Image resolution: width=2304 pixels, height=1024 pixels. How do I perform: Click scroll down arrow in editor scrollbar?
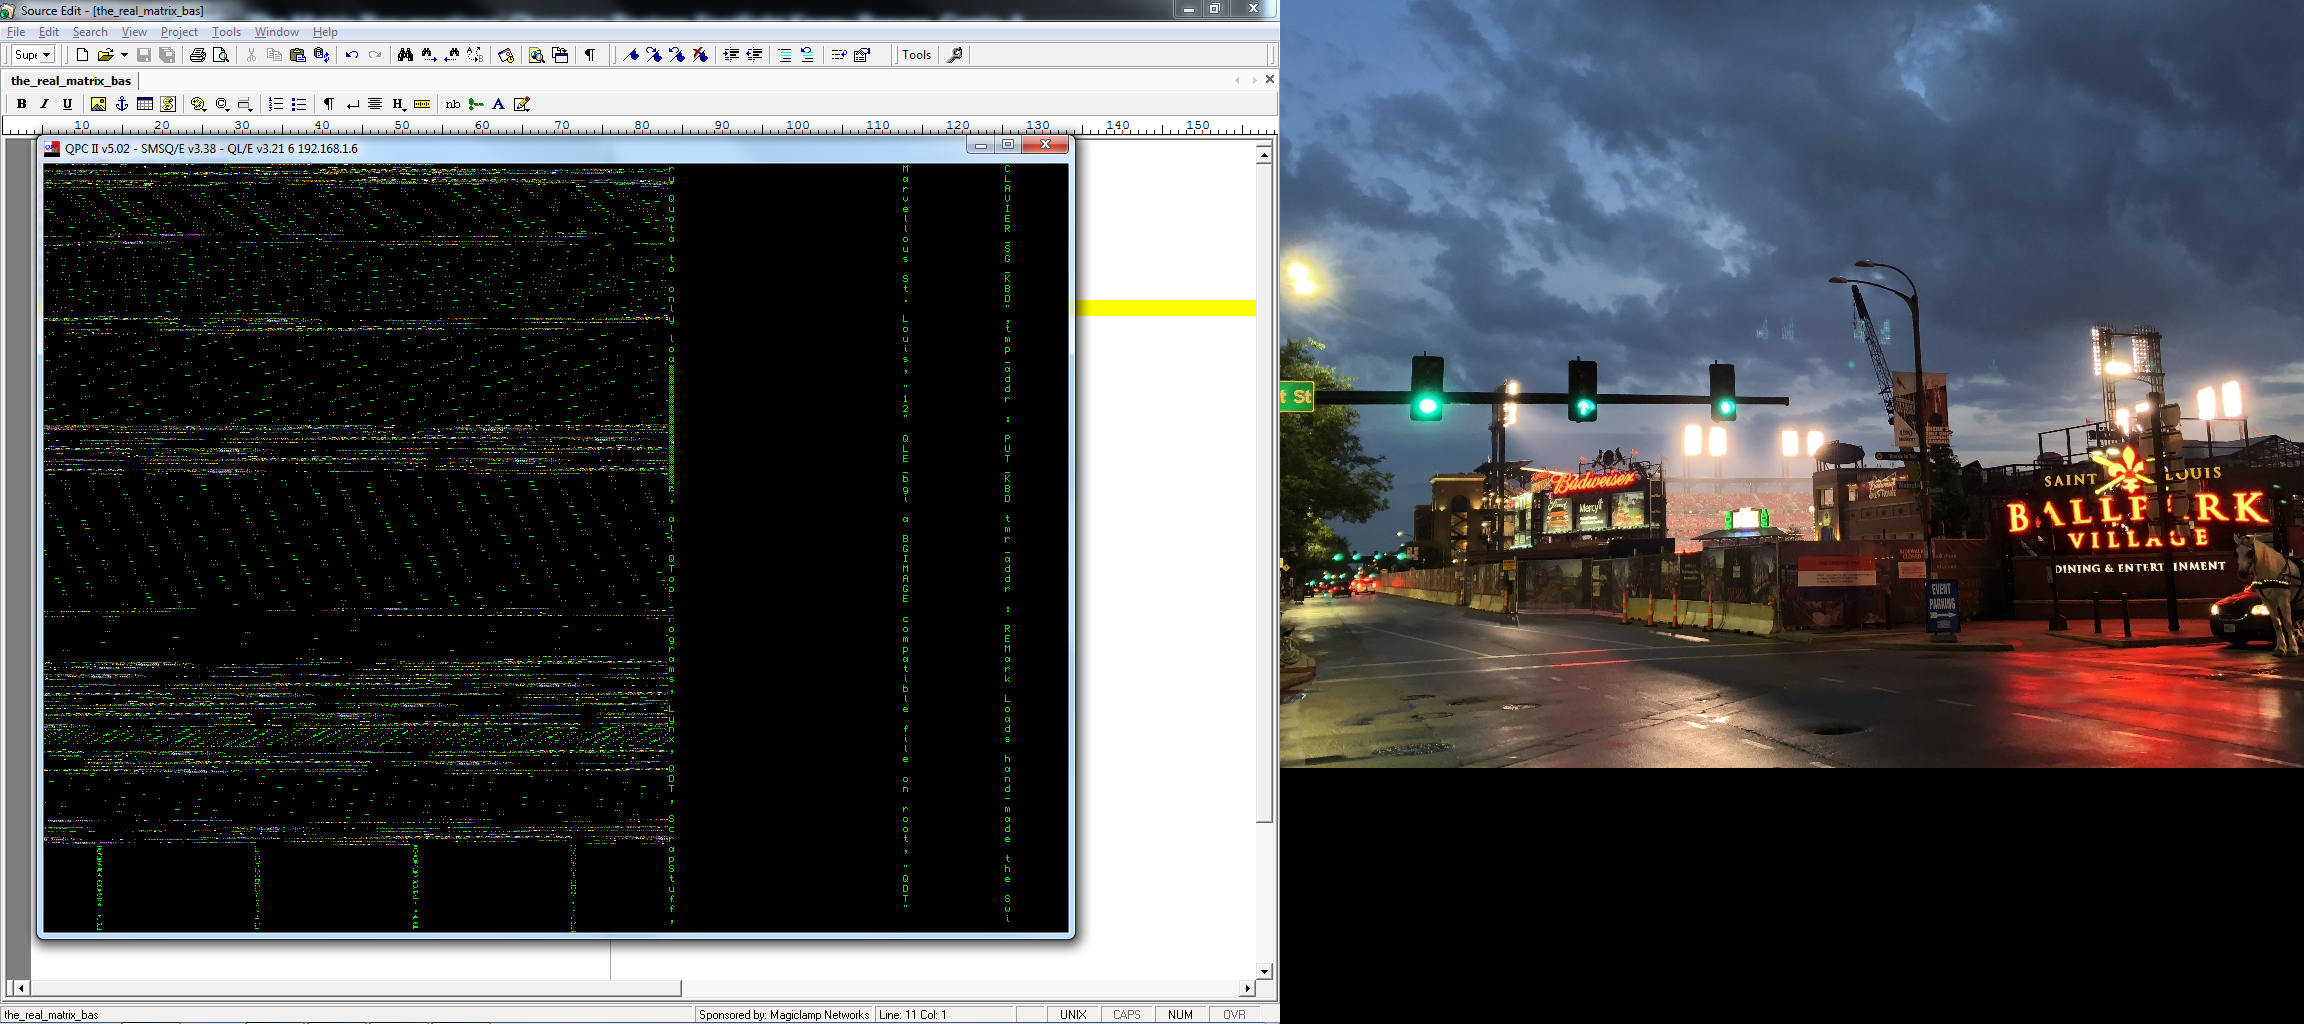[x=1264, y=971]
